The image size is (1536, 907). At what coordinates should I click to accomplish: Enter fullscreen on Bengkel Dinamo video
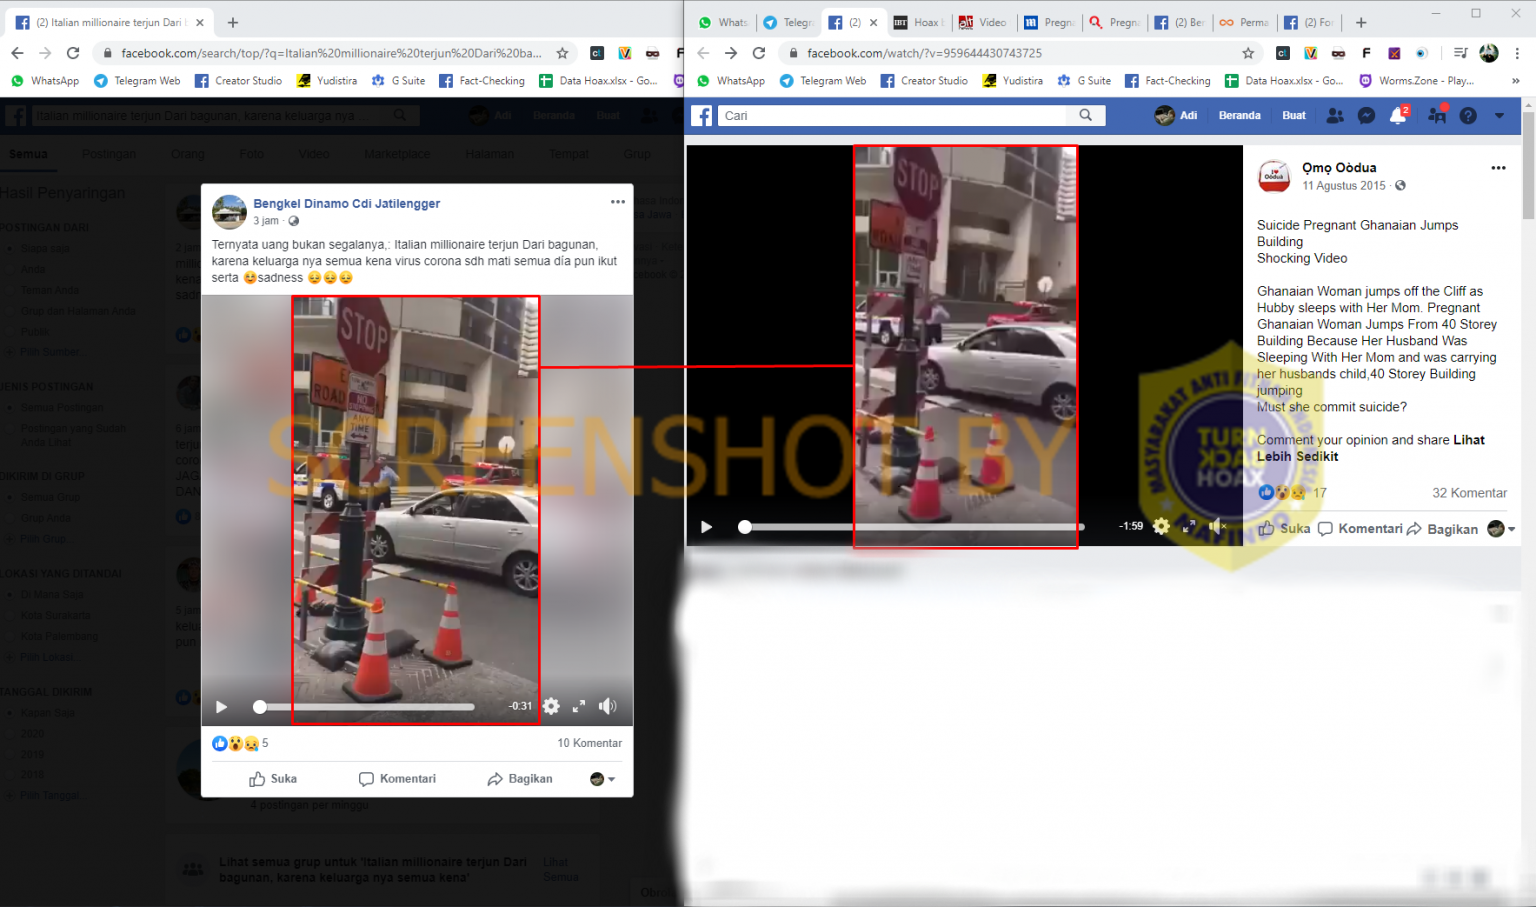[578, 706]
